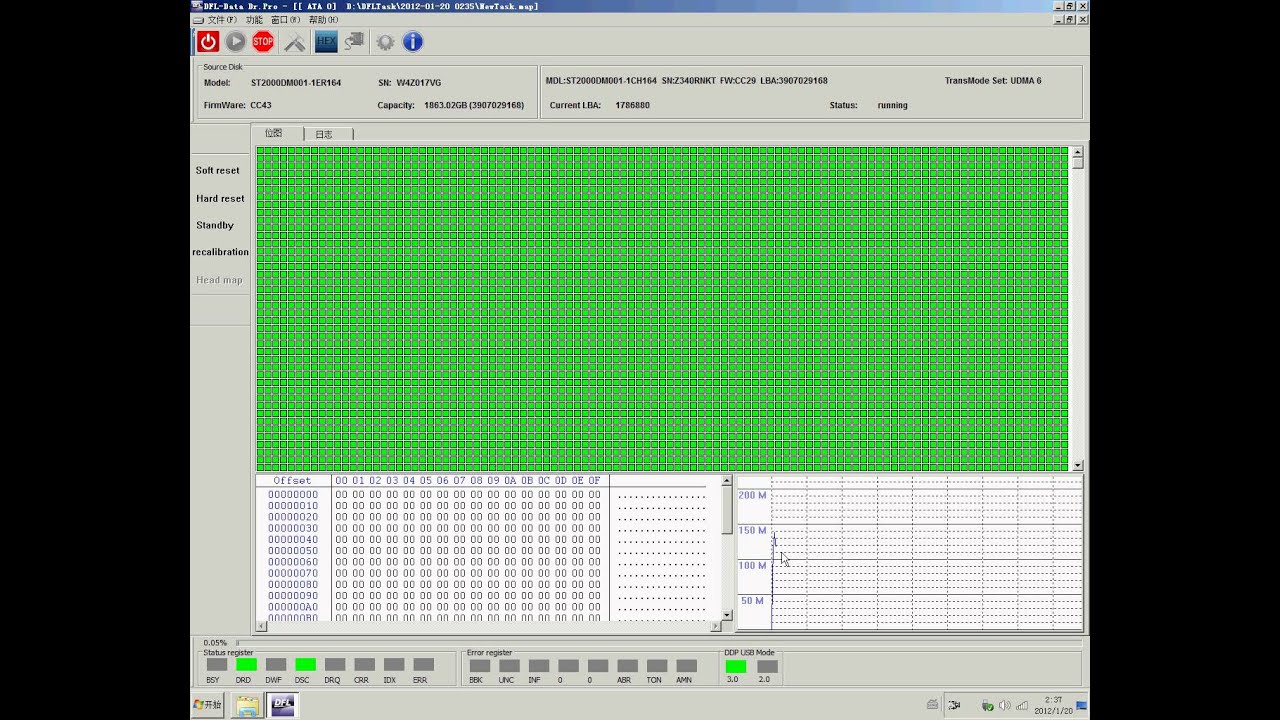This screenshot has width=1280, height=720.
Task: Click the green DRD status register lamp
Action: (x=246, y=664)
